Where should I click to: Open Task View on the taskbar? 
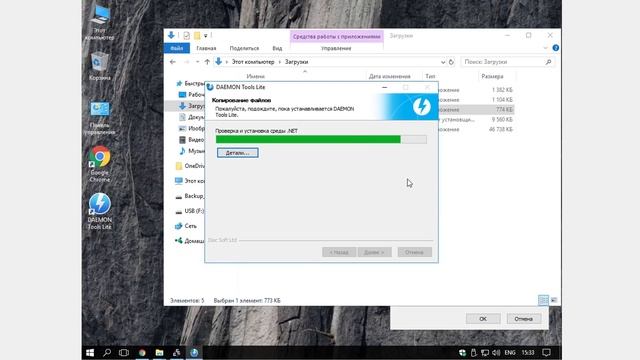point(124,352)
